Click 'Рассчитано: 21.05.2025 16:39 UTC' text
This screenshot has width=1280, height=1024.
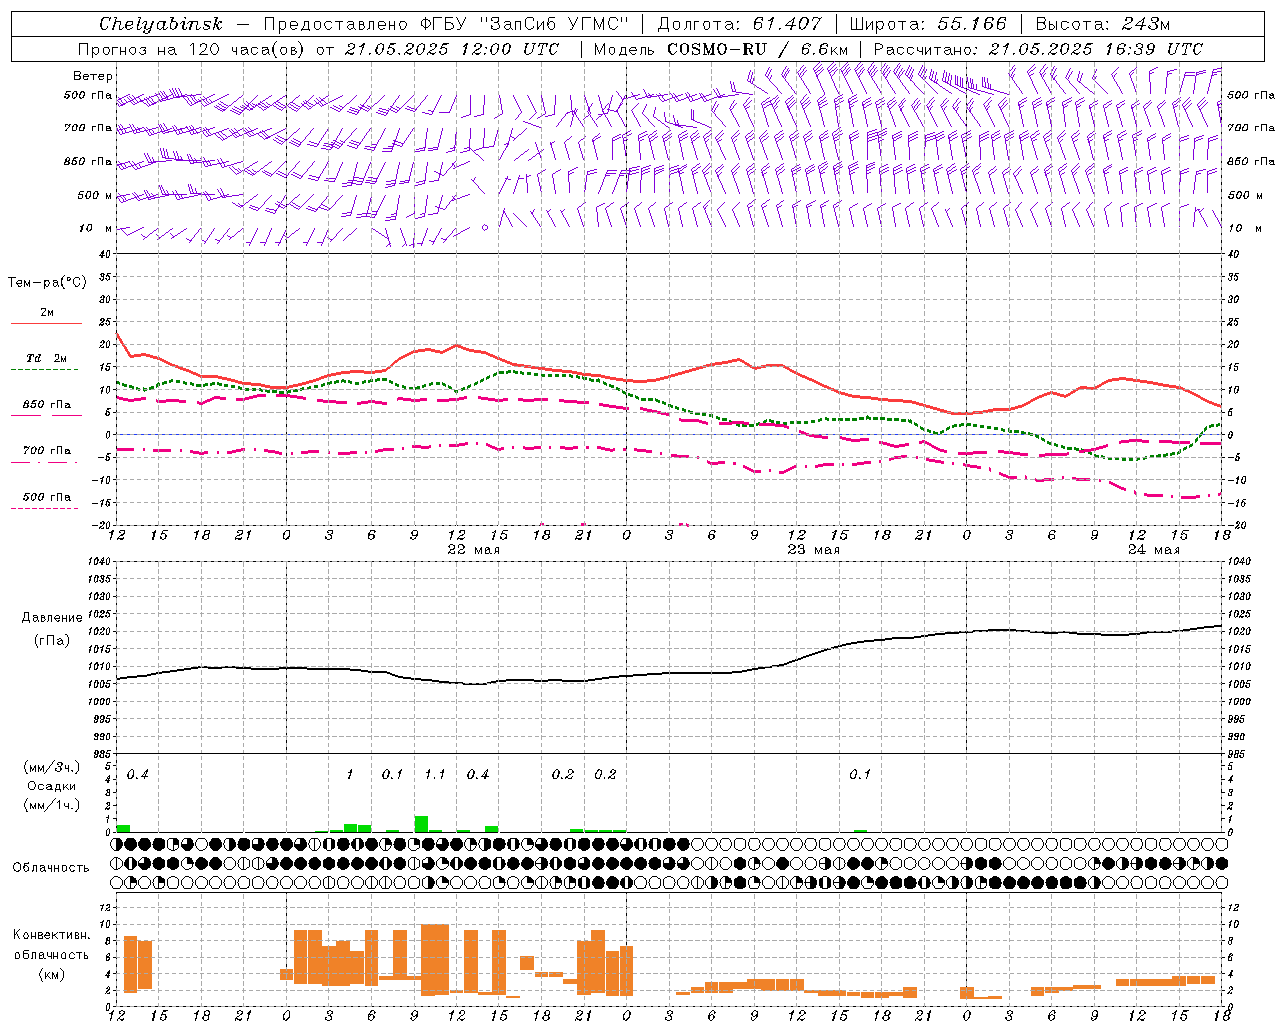coord(1038,49)
